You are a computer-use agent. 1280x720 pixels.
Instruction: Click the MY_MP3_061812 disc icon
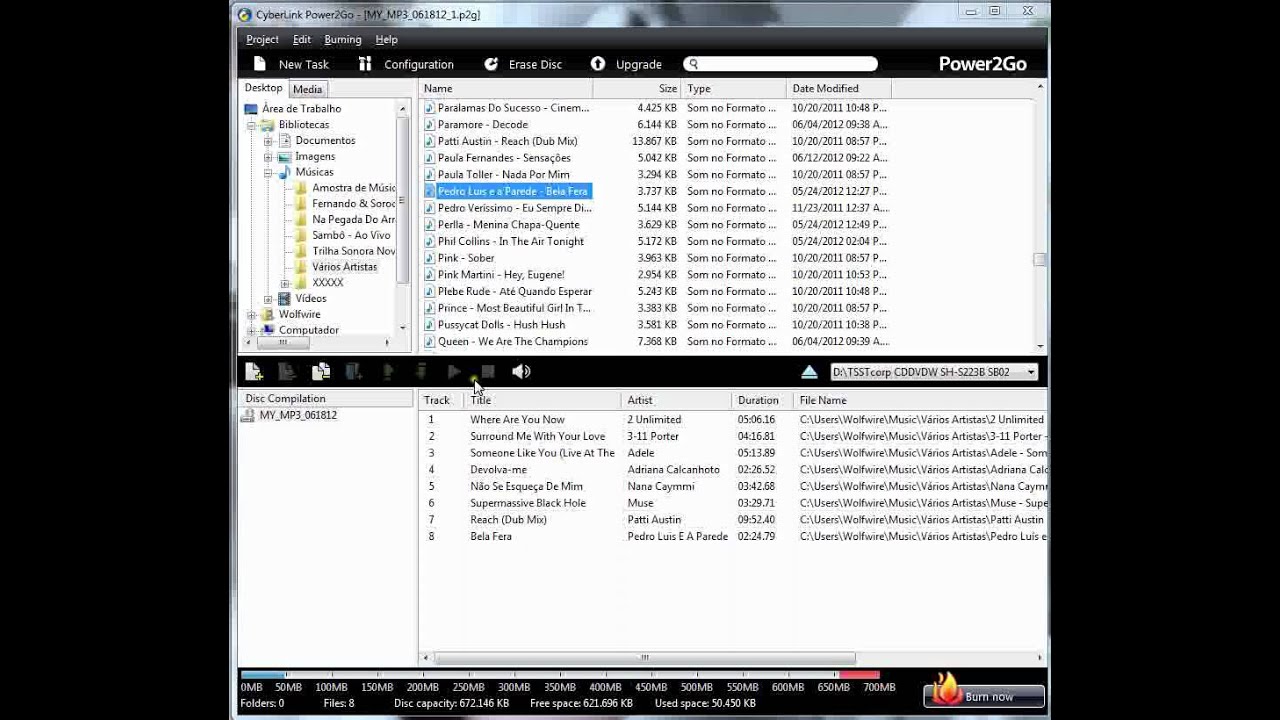point(248,415)
